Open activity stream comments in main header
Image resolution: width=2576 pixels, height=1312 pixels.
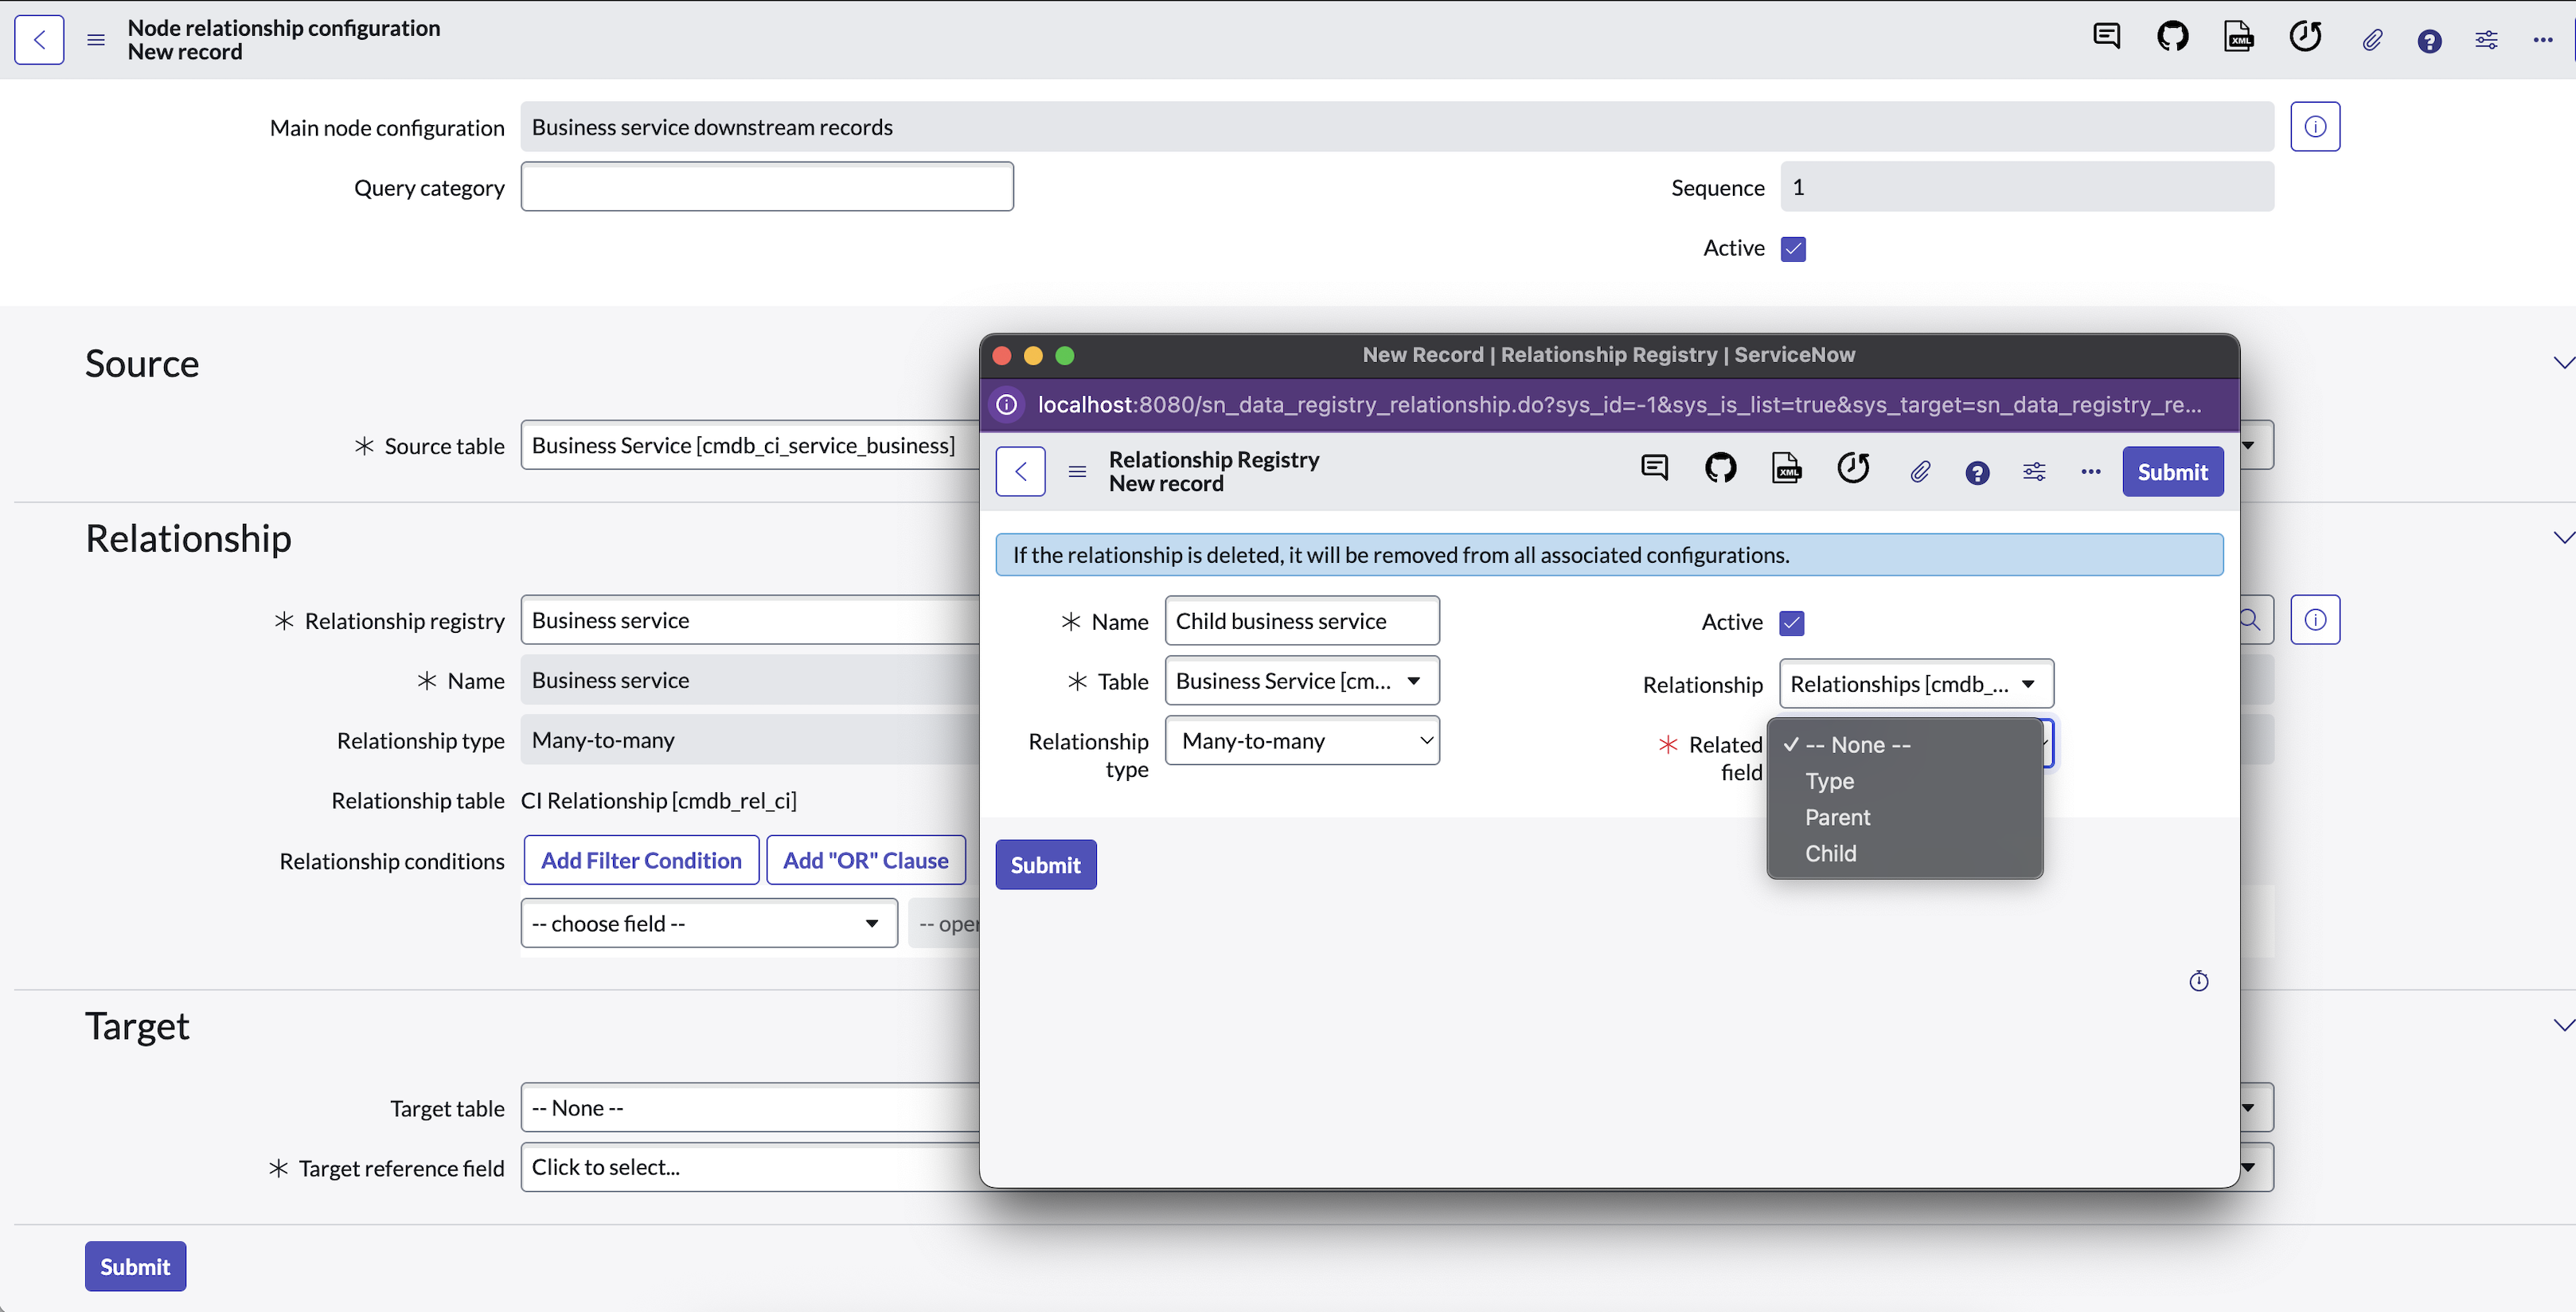(x=2106, y=38)
